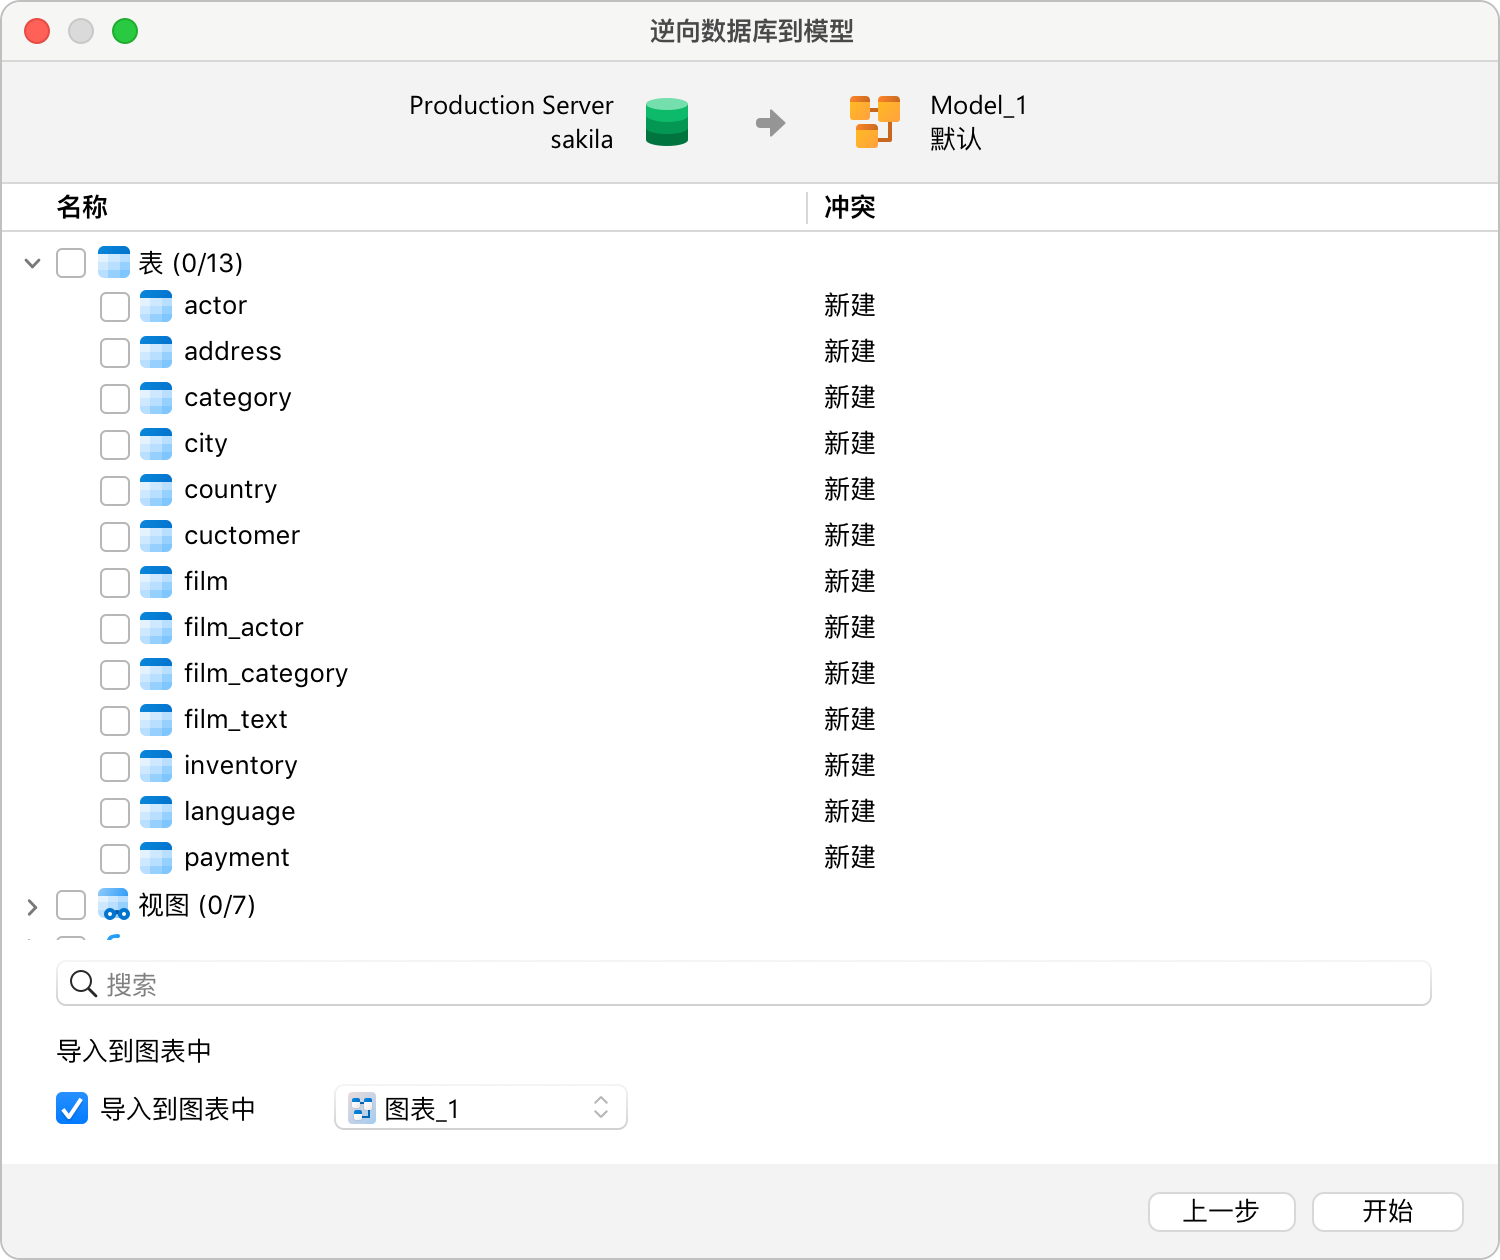Uncheck the 导入到图表中 checkbox
1500x1260 pixels.
(x=72, y=1108)
